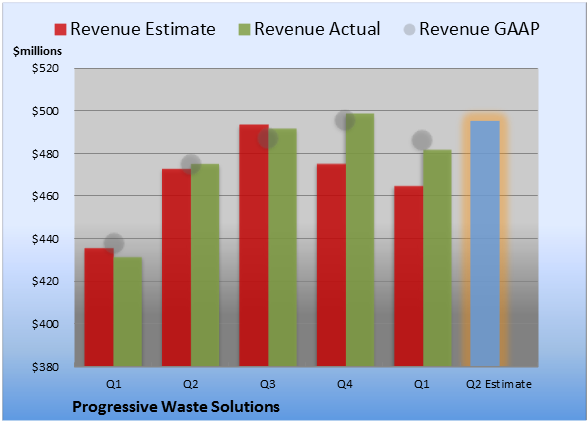Select the red estimate bar above Q2
The width and height of the screenshot is (588, 422).
point(176,267)
